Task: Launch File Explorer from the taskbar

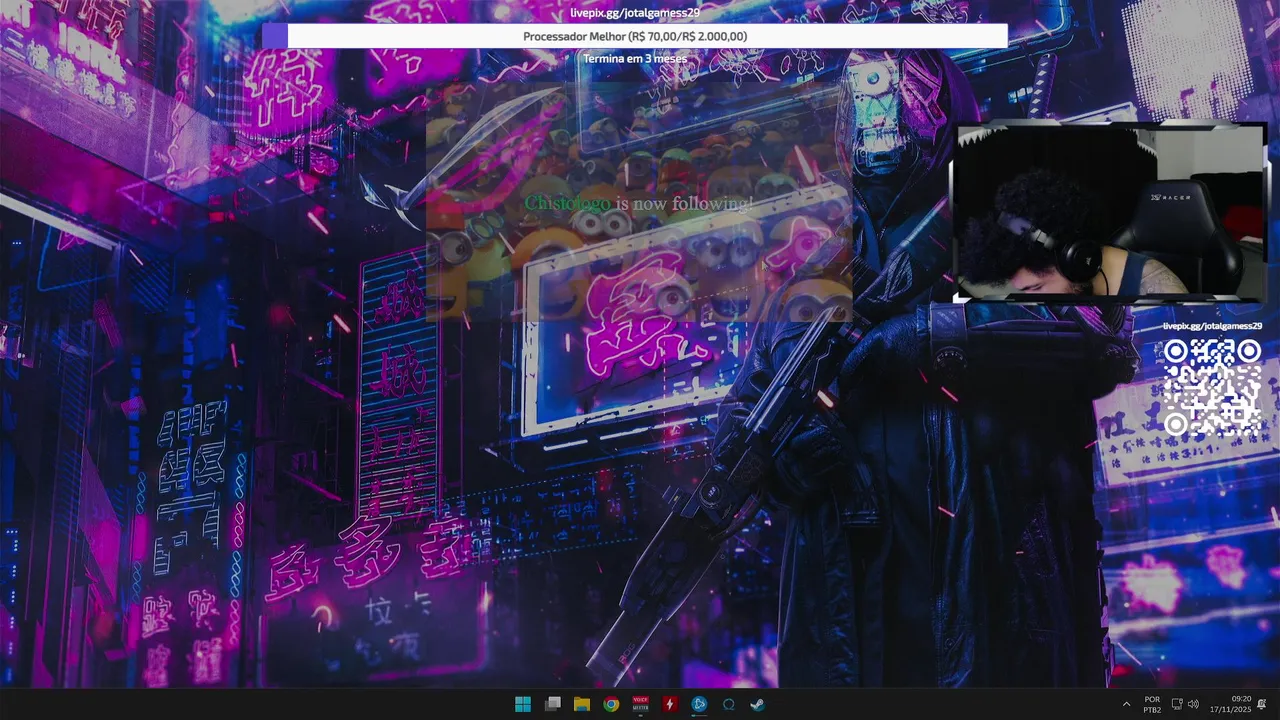Action: [581, 704]
